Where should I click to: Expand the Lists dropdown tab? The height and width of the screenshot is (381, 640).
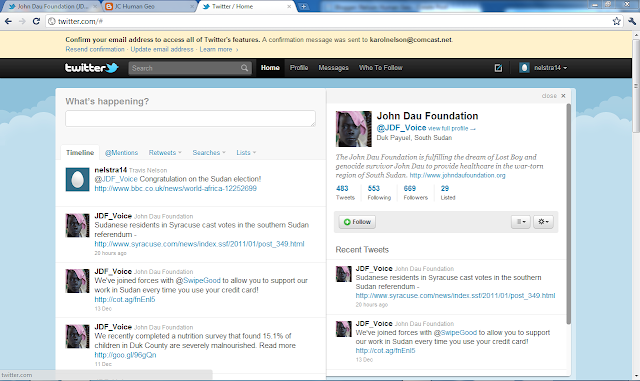pos(246,152)
